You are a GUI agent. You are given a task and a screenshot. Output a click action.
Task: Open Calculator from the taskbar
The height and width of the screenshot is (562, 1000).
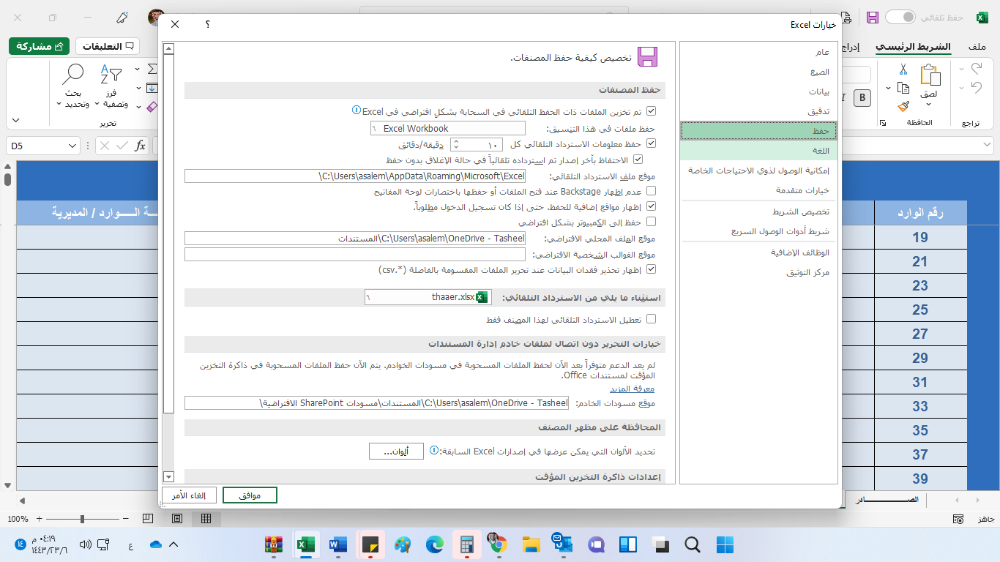pos(467,545)
